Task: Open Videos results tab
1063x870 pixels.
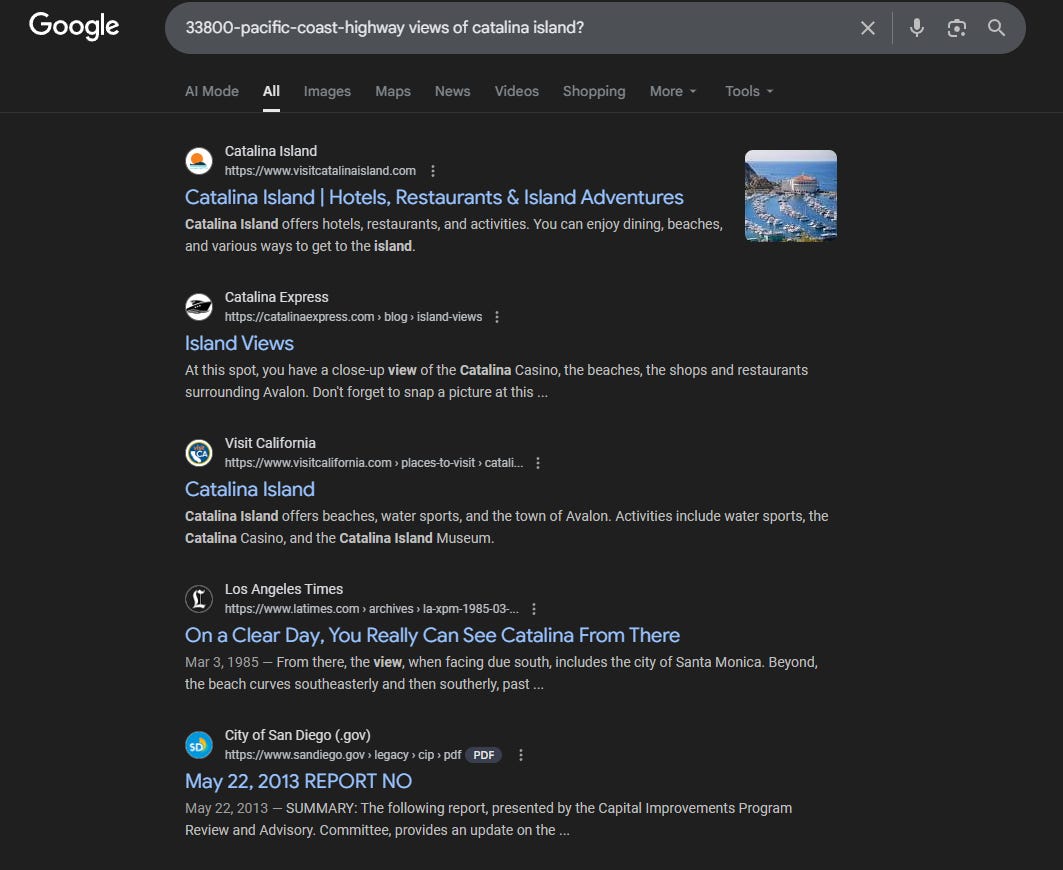Action: pyautogui.click(x=517, y=91)
